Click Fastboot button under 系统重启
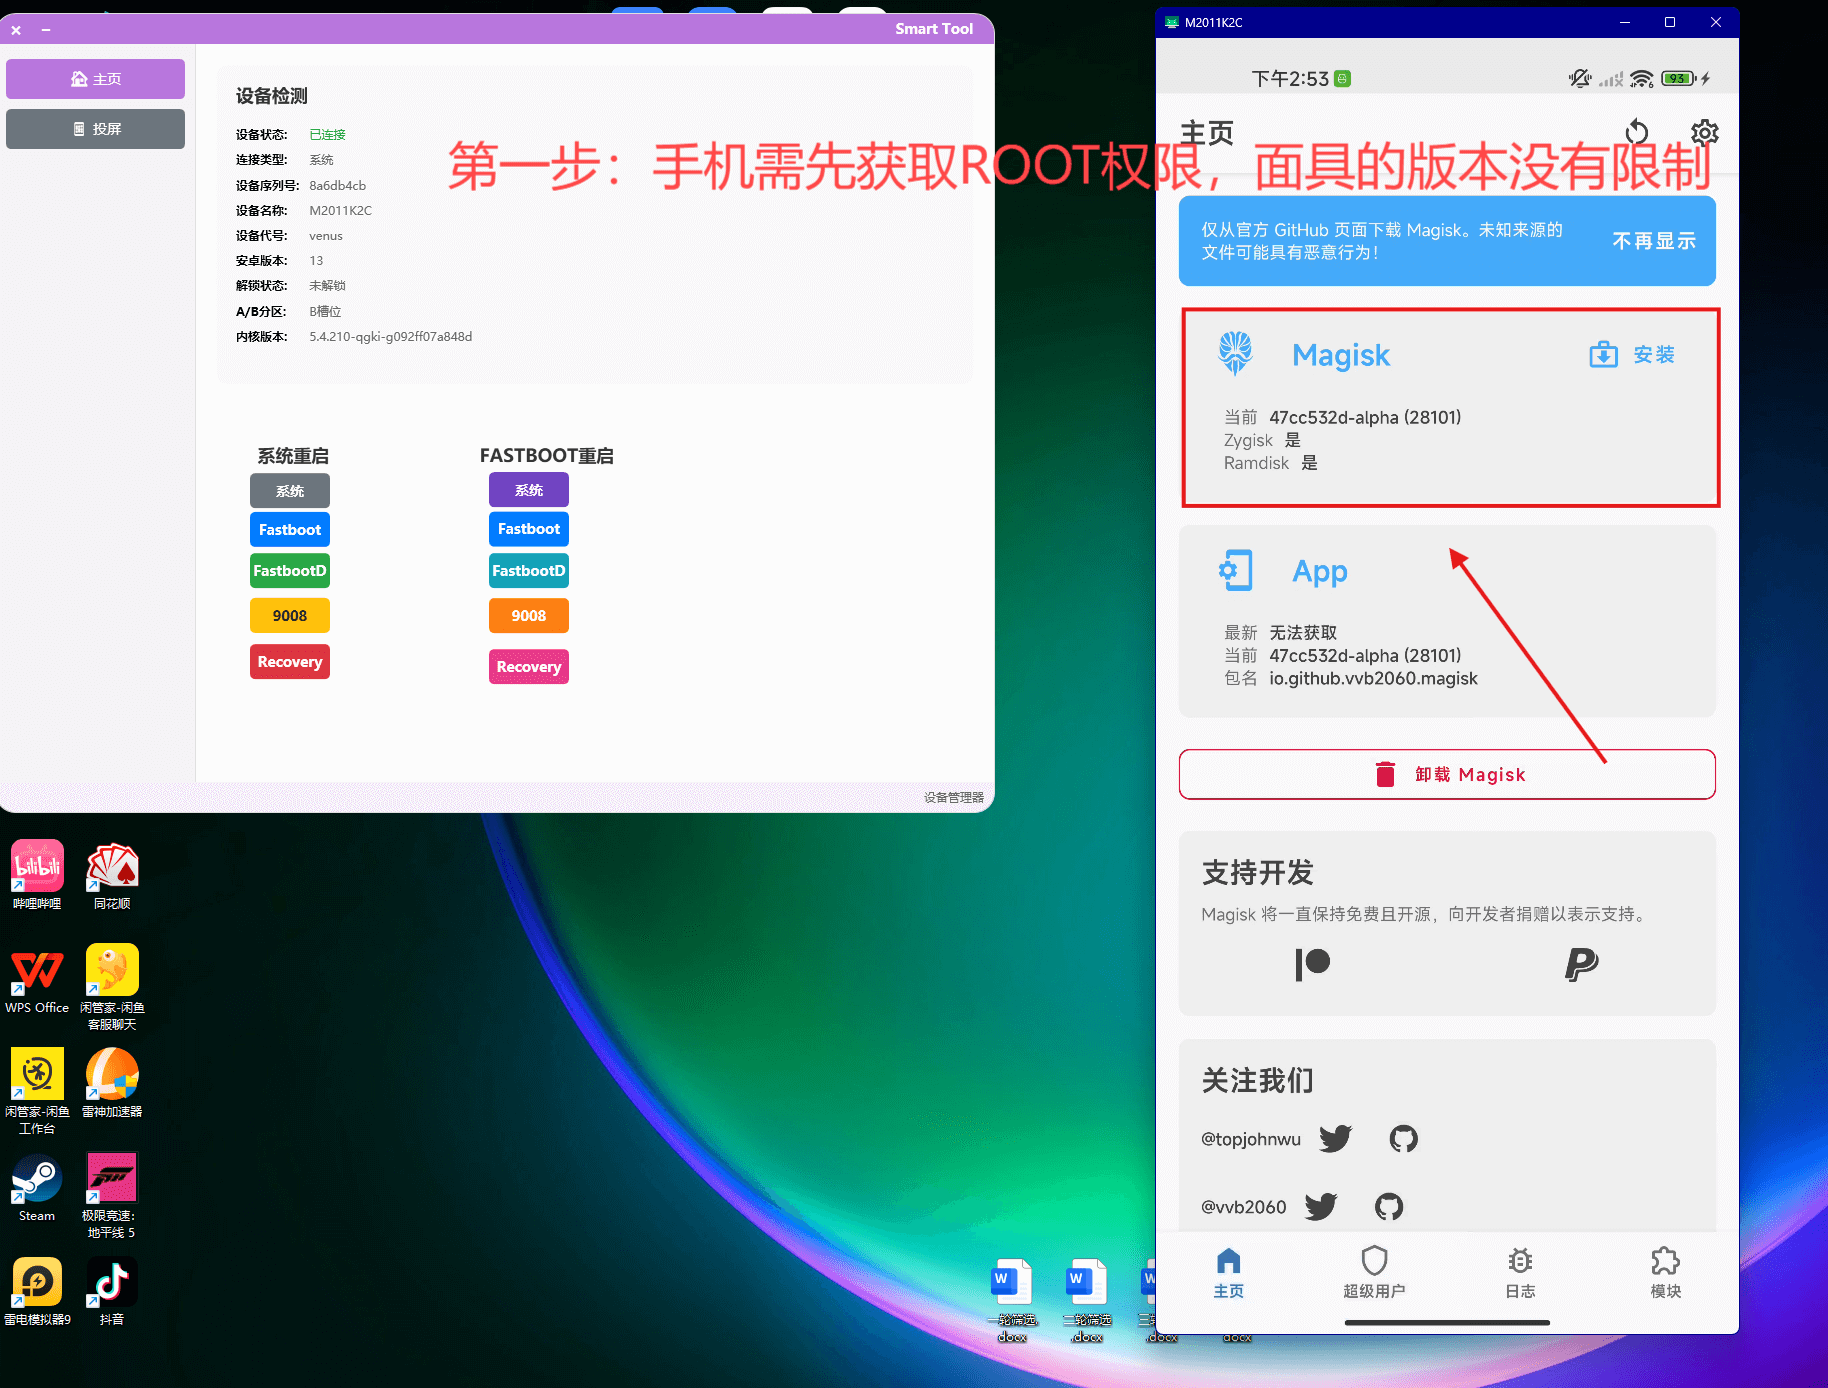 tap(290, 530)
